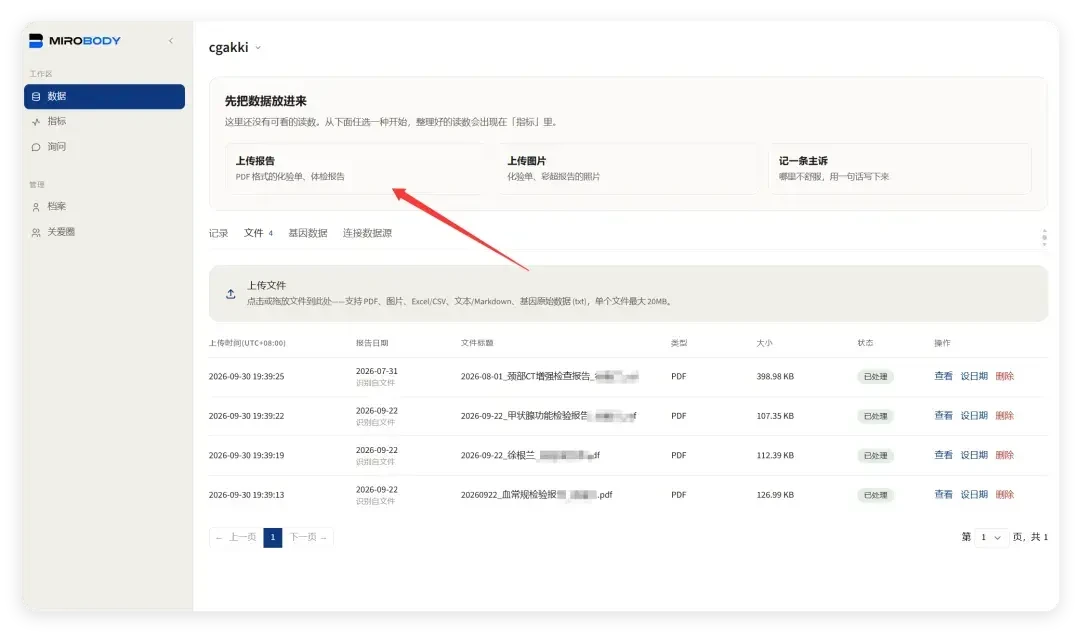Click file name 2026-09-22_甲状腺功能检验报告

point(548,416)
